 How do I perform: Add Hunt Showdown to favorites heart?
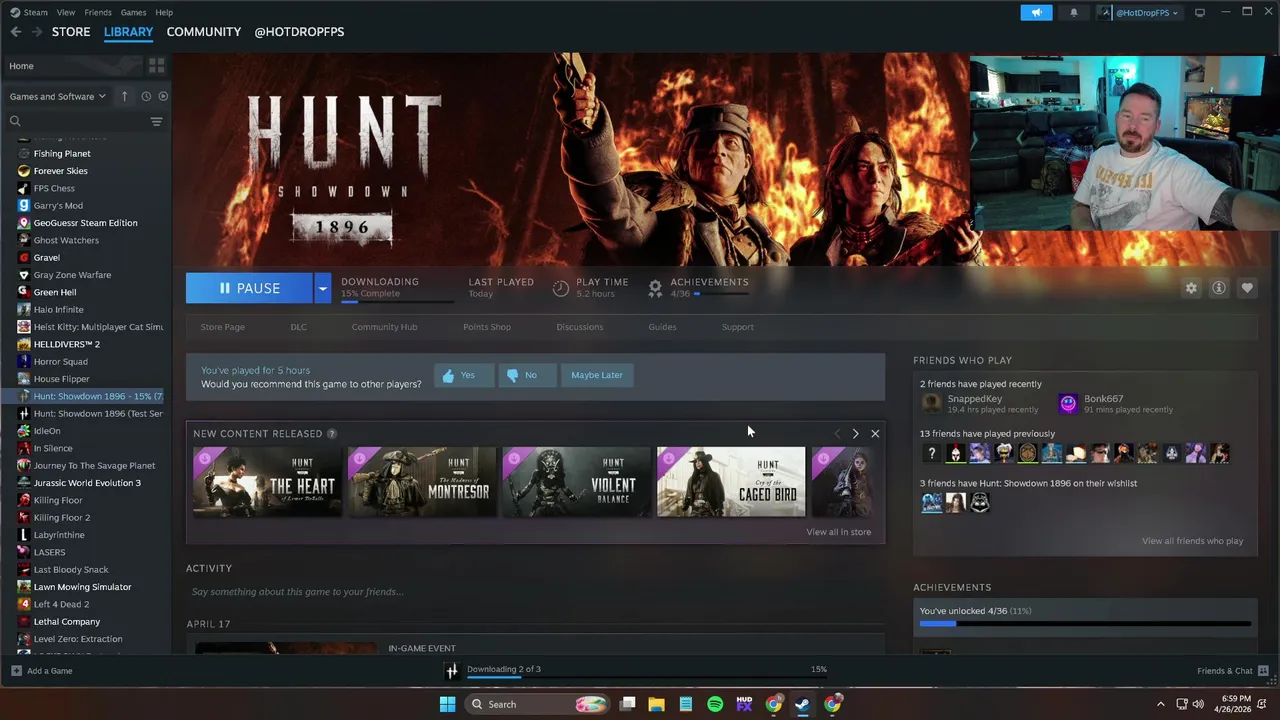1247,288
